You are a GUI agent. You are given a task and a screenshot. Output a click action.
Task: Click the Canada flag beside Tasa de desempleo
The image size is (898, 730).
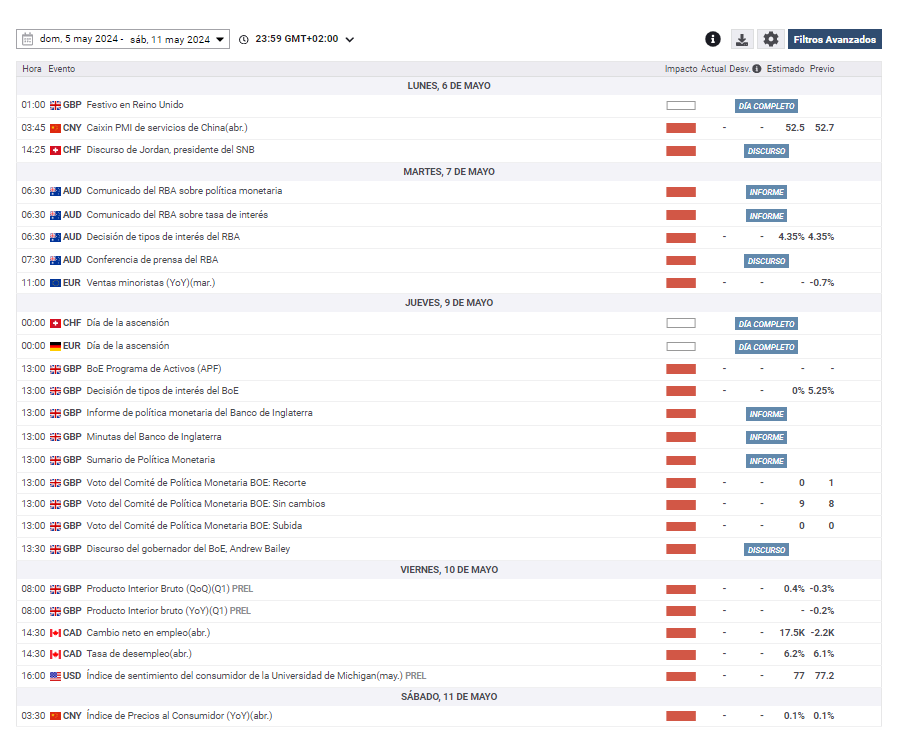pos(56,654)
